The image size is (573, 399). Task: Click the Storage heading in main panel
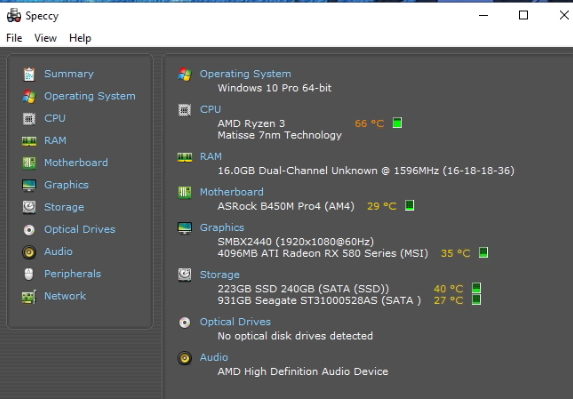(220, 275)
